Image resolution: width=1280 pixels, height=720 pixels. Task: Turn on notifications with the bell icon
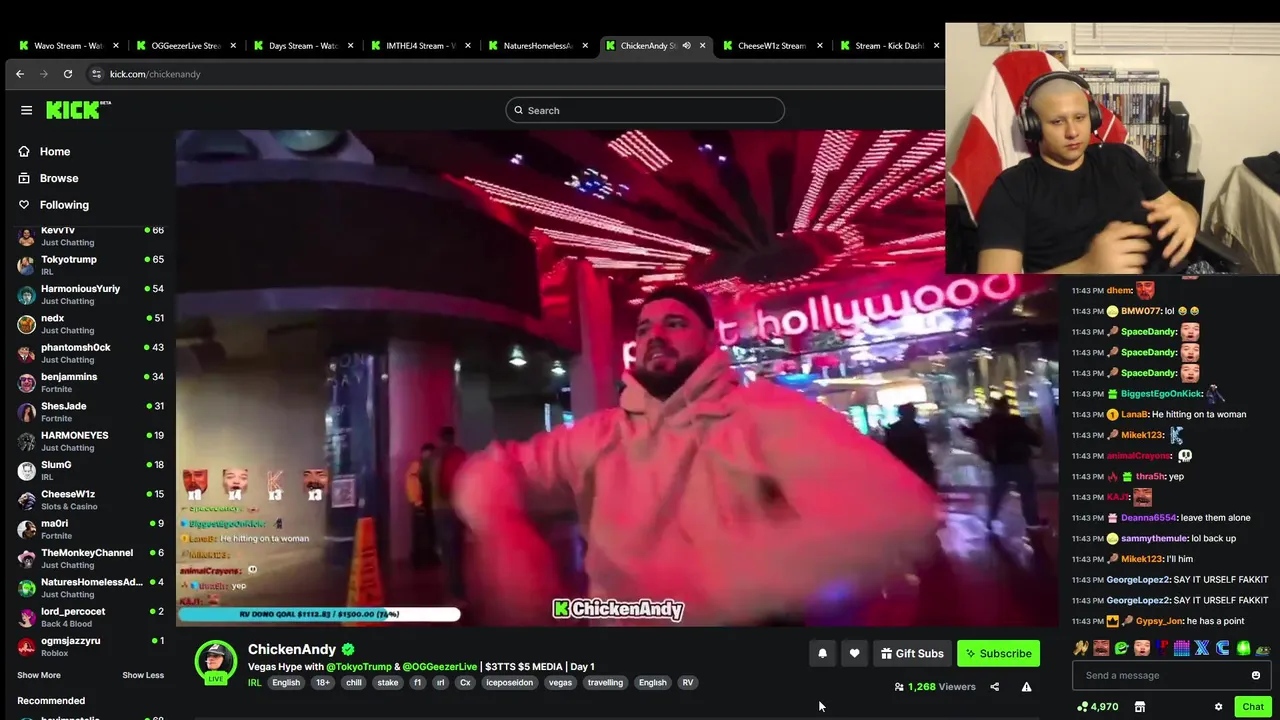[822, 653]
